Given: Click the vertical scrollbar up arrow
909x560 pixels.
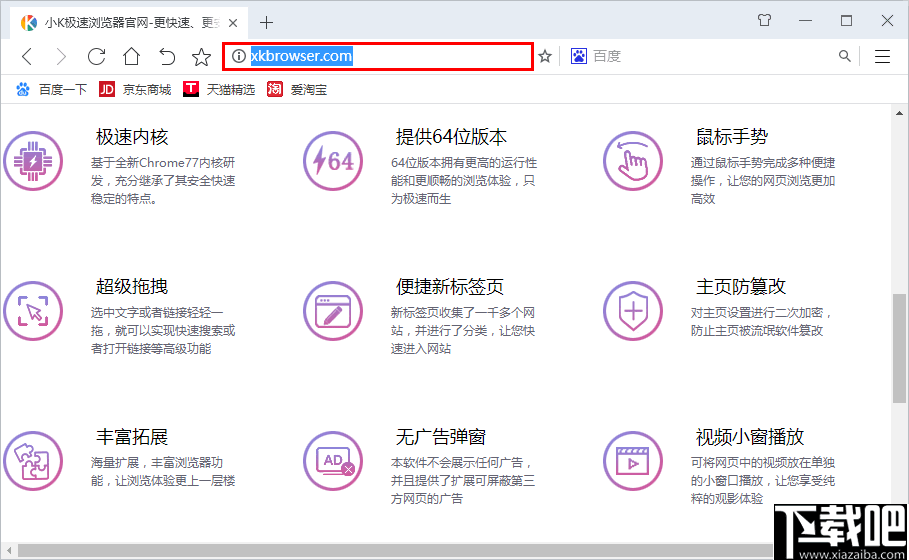Looking at the screenshot, I should pyautogui.click(x=899, y=114).
